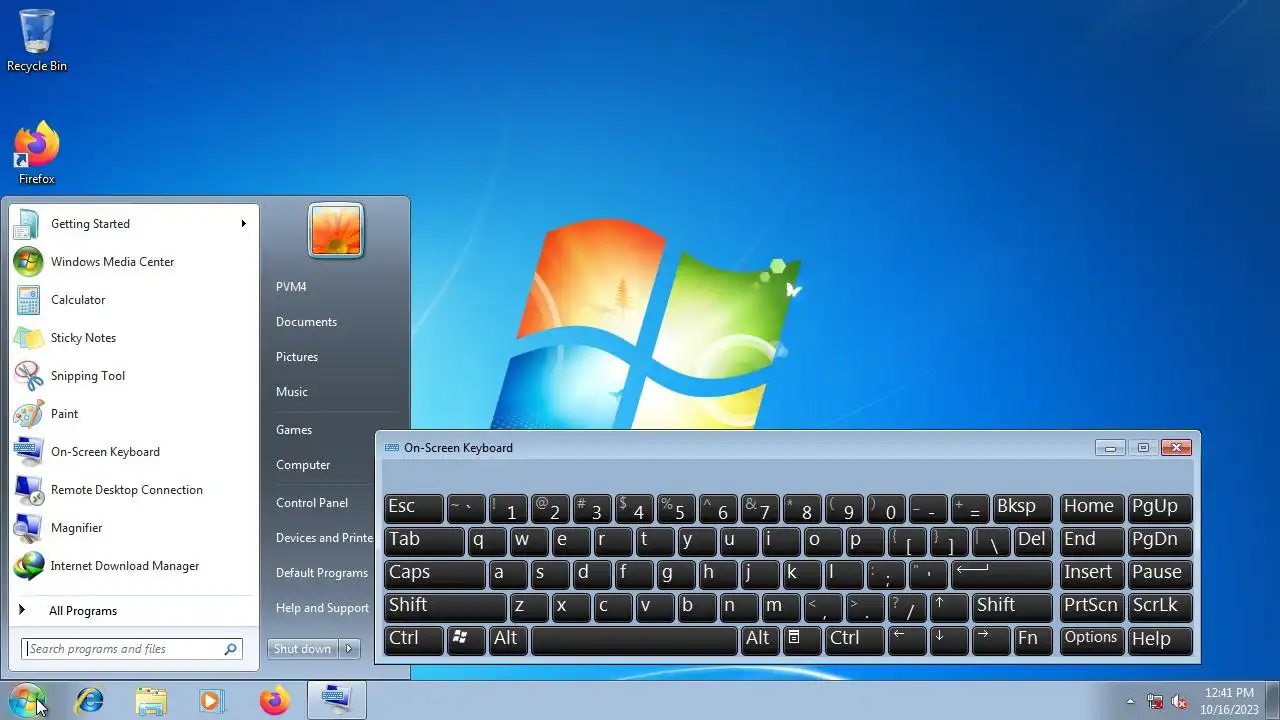The height and width of the screenshot is (720, 1280).
Task: Toggle Caps key on On-Screen Keyboard
Action: pyautogui.click(x=434, y=574)
